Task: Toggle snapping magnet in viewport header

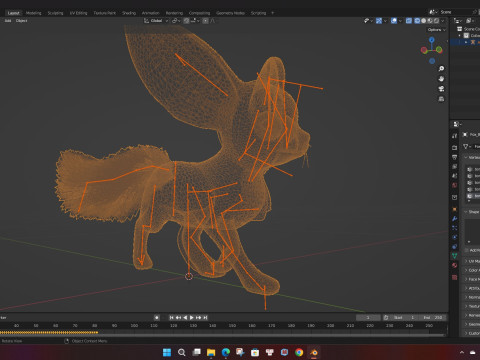Action: [186, 21]
